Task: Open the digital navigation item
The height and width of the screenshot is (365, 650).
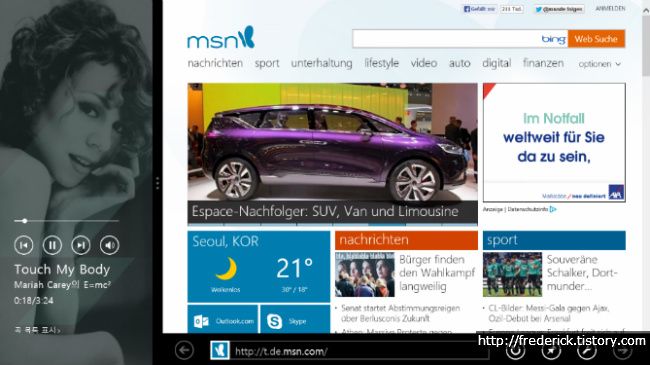Action: pos(497,63)
